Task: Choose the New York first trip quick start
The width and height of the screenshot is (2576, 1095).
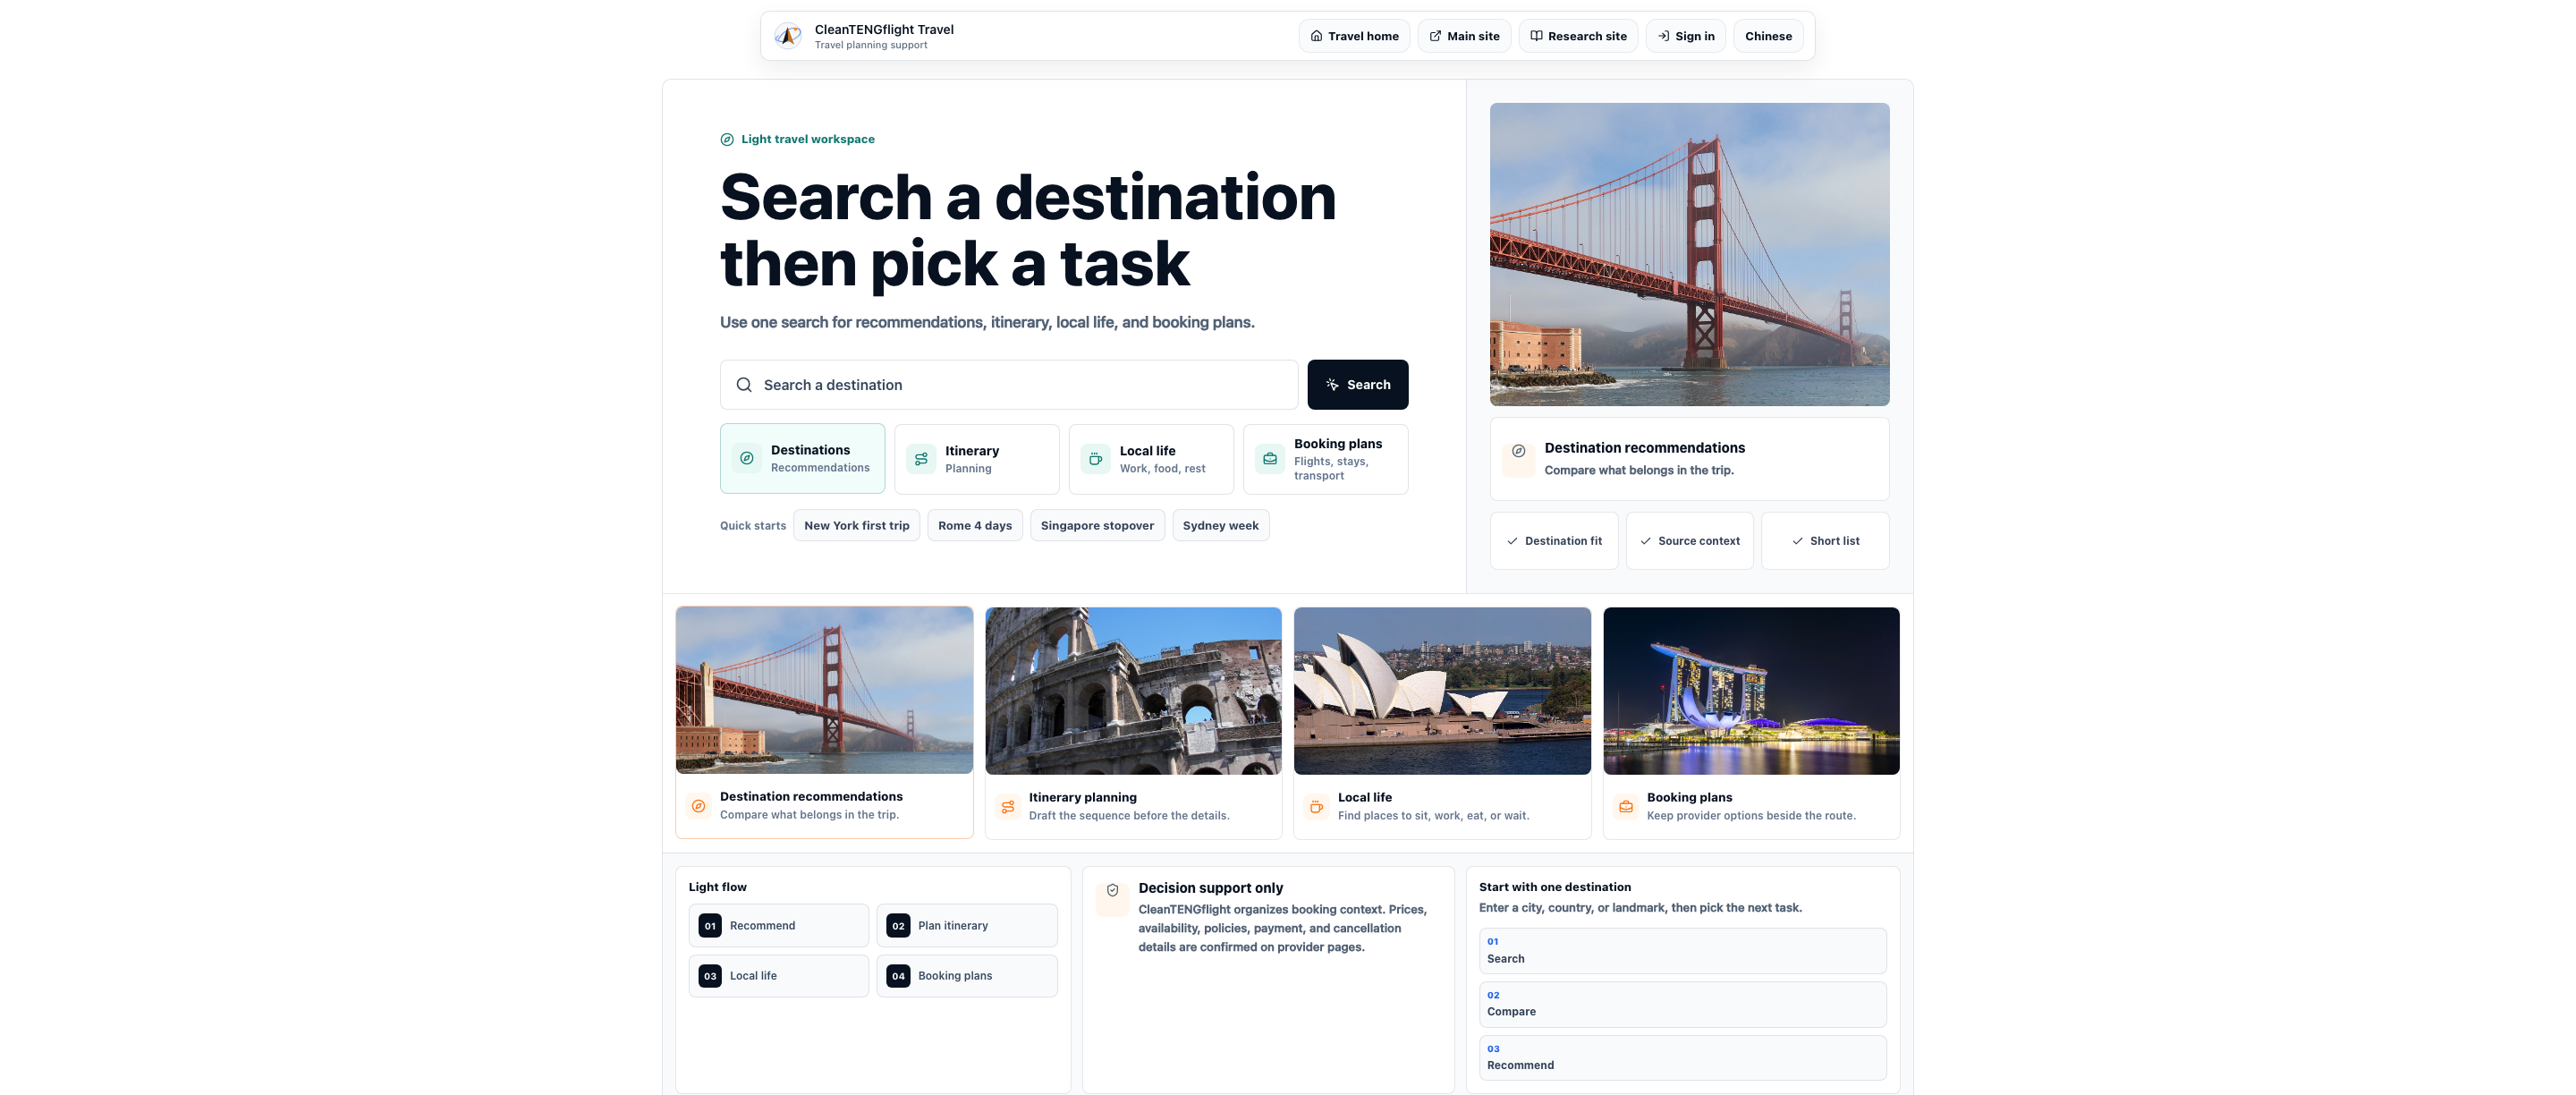Action: pos(856,526)
